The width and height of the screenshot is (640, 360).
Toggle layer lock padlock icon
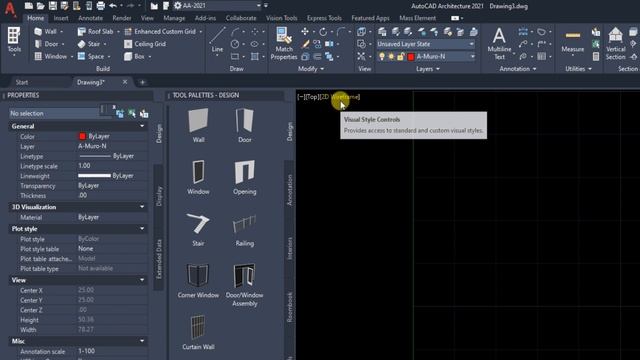[x=400, y=56]
